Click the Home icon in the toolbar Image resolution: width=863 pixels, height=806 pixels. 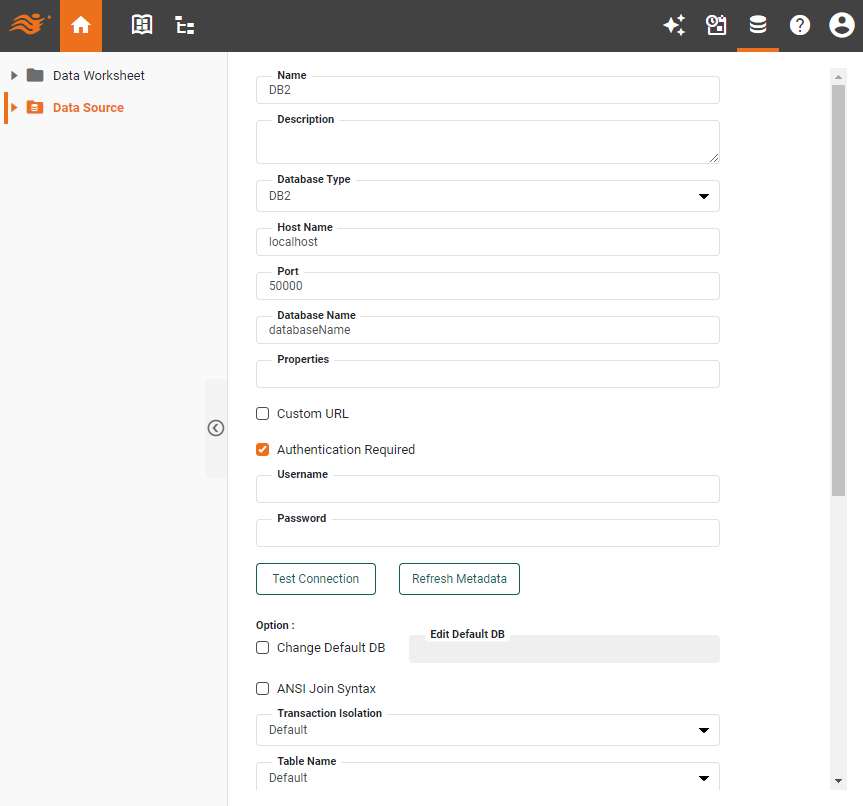(80, 25)
